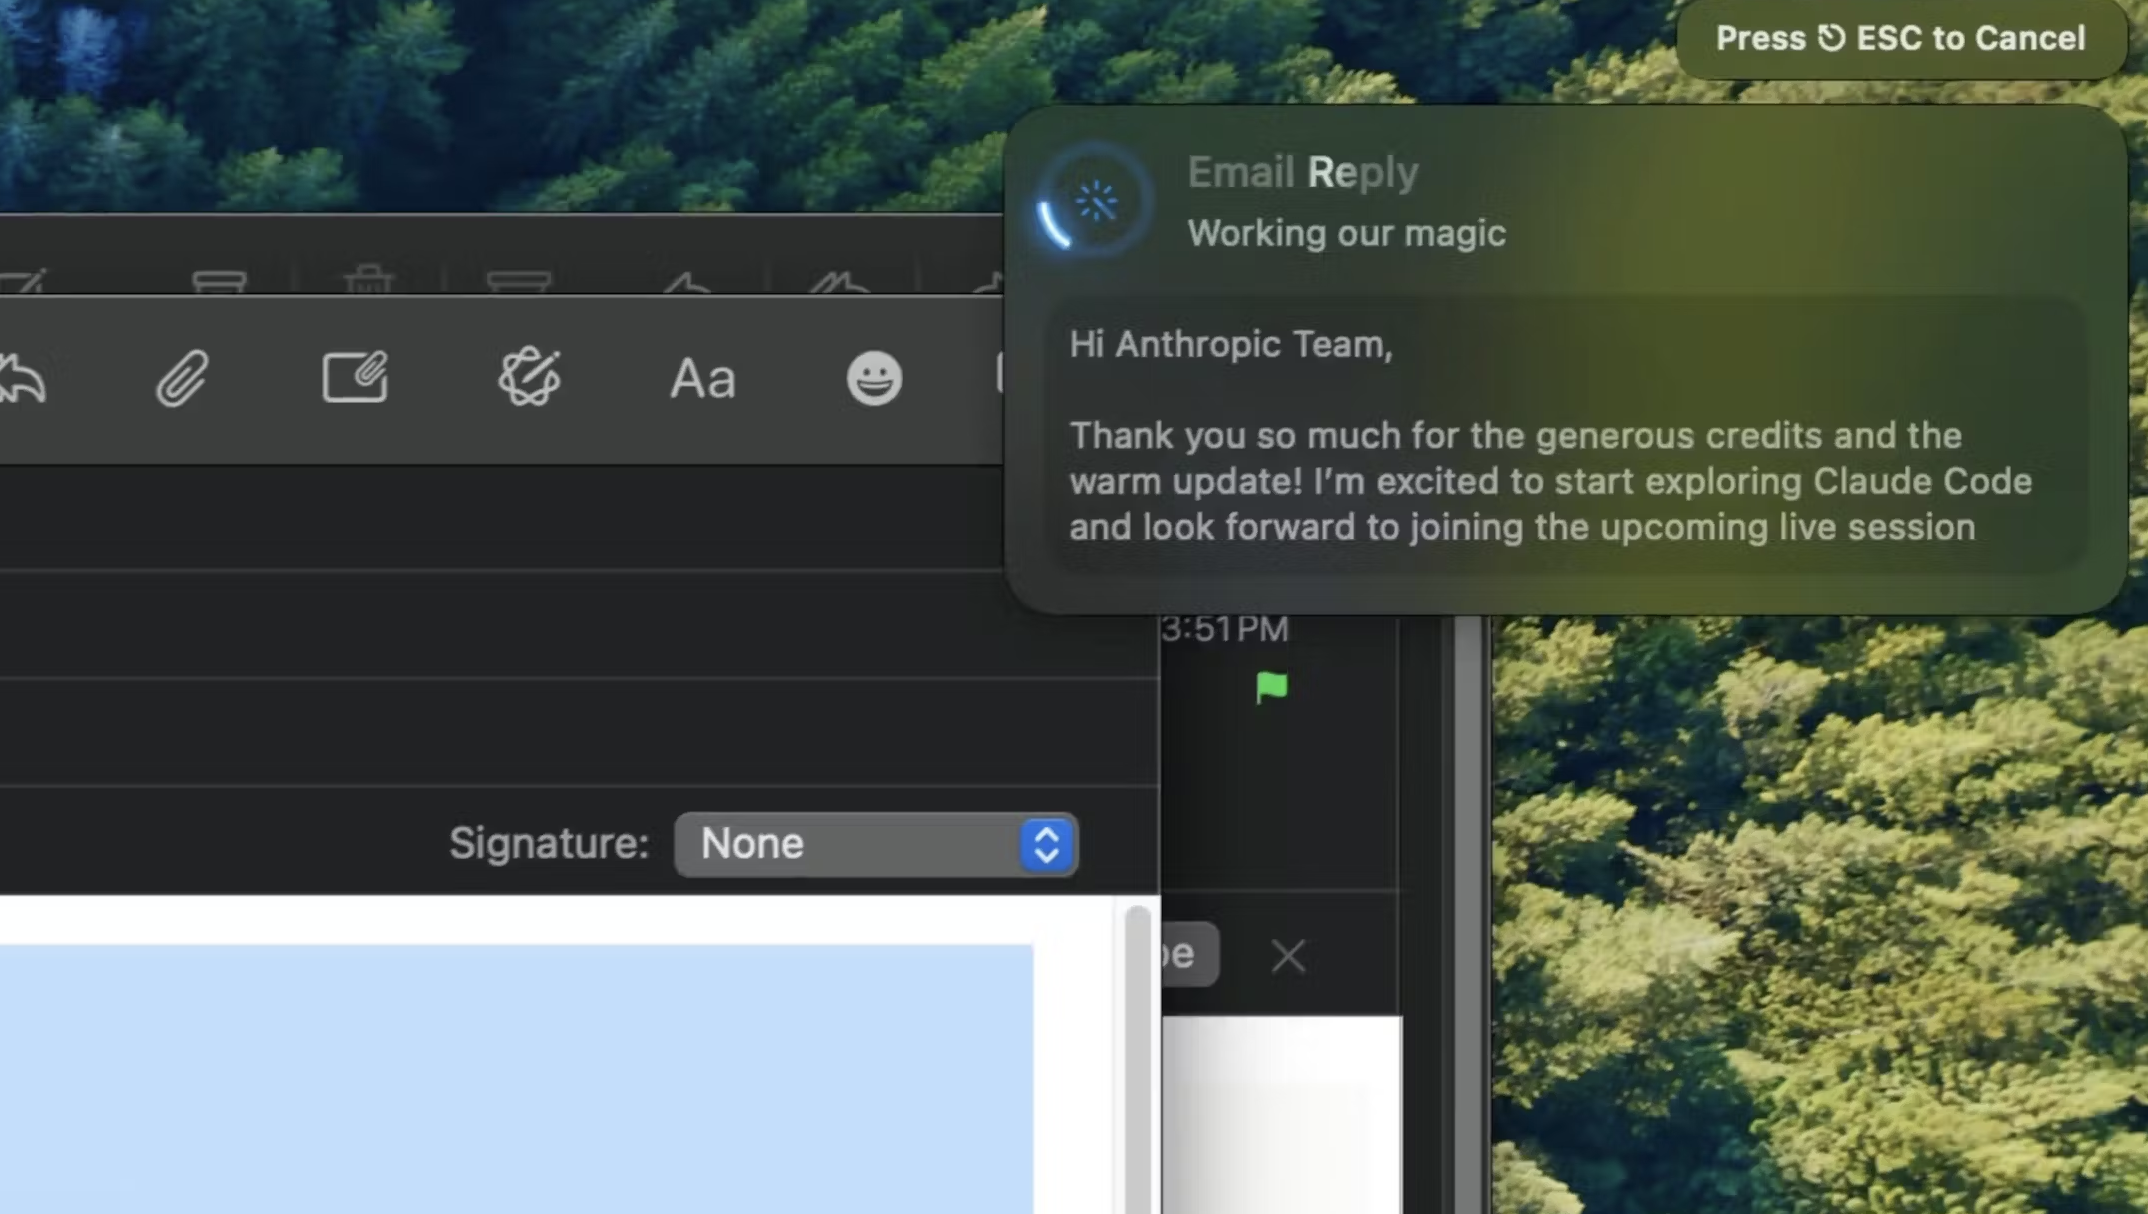This screenshot has height=1214, width=2148.
Task: Click the blue Signature stepper arrows
Action: pyautogui.click(x=1046, y=844)
